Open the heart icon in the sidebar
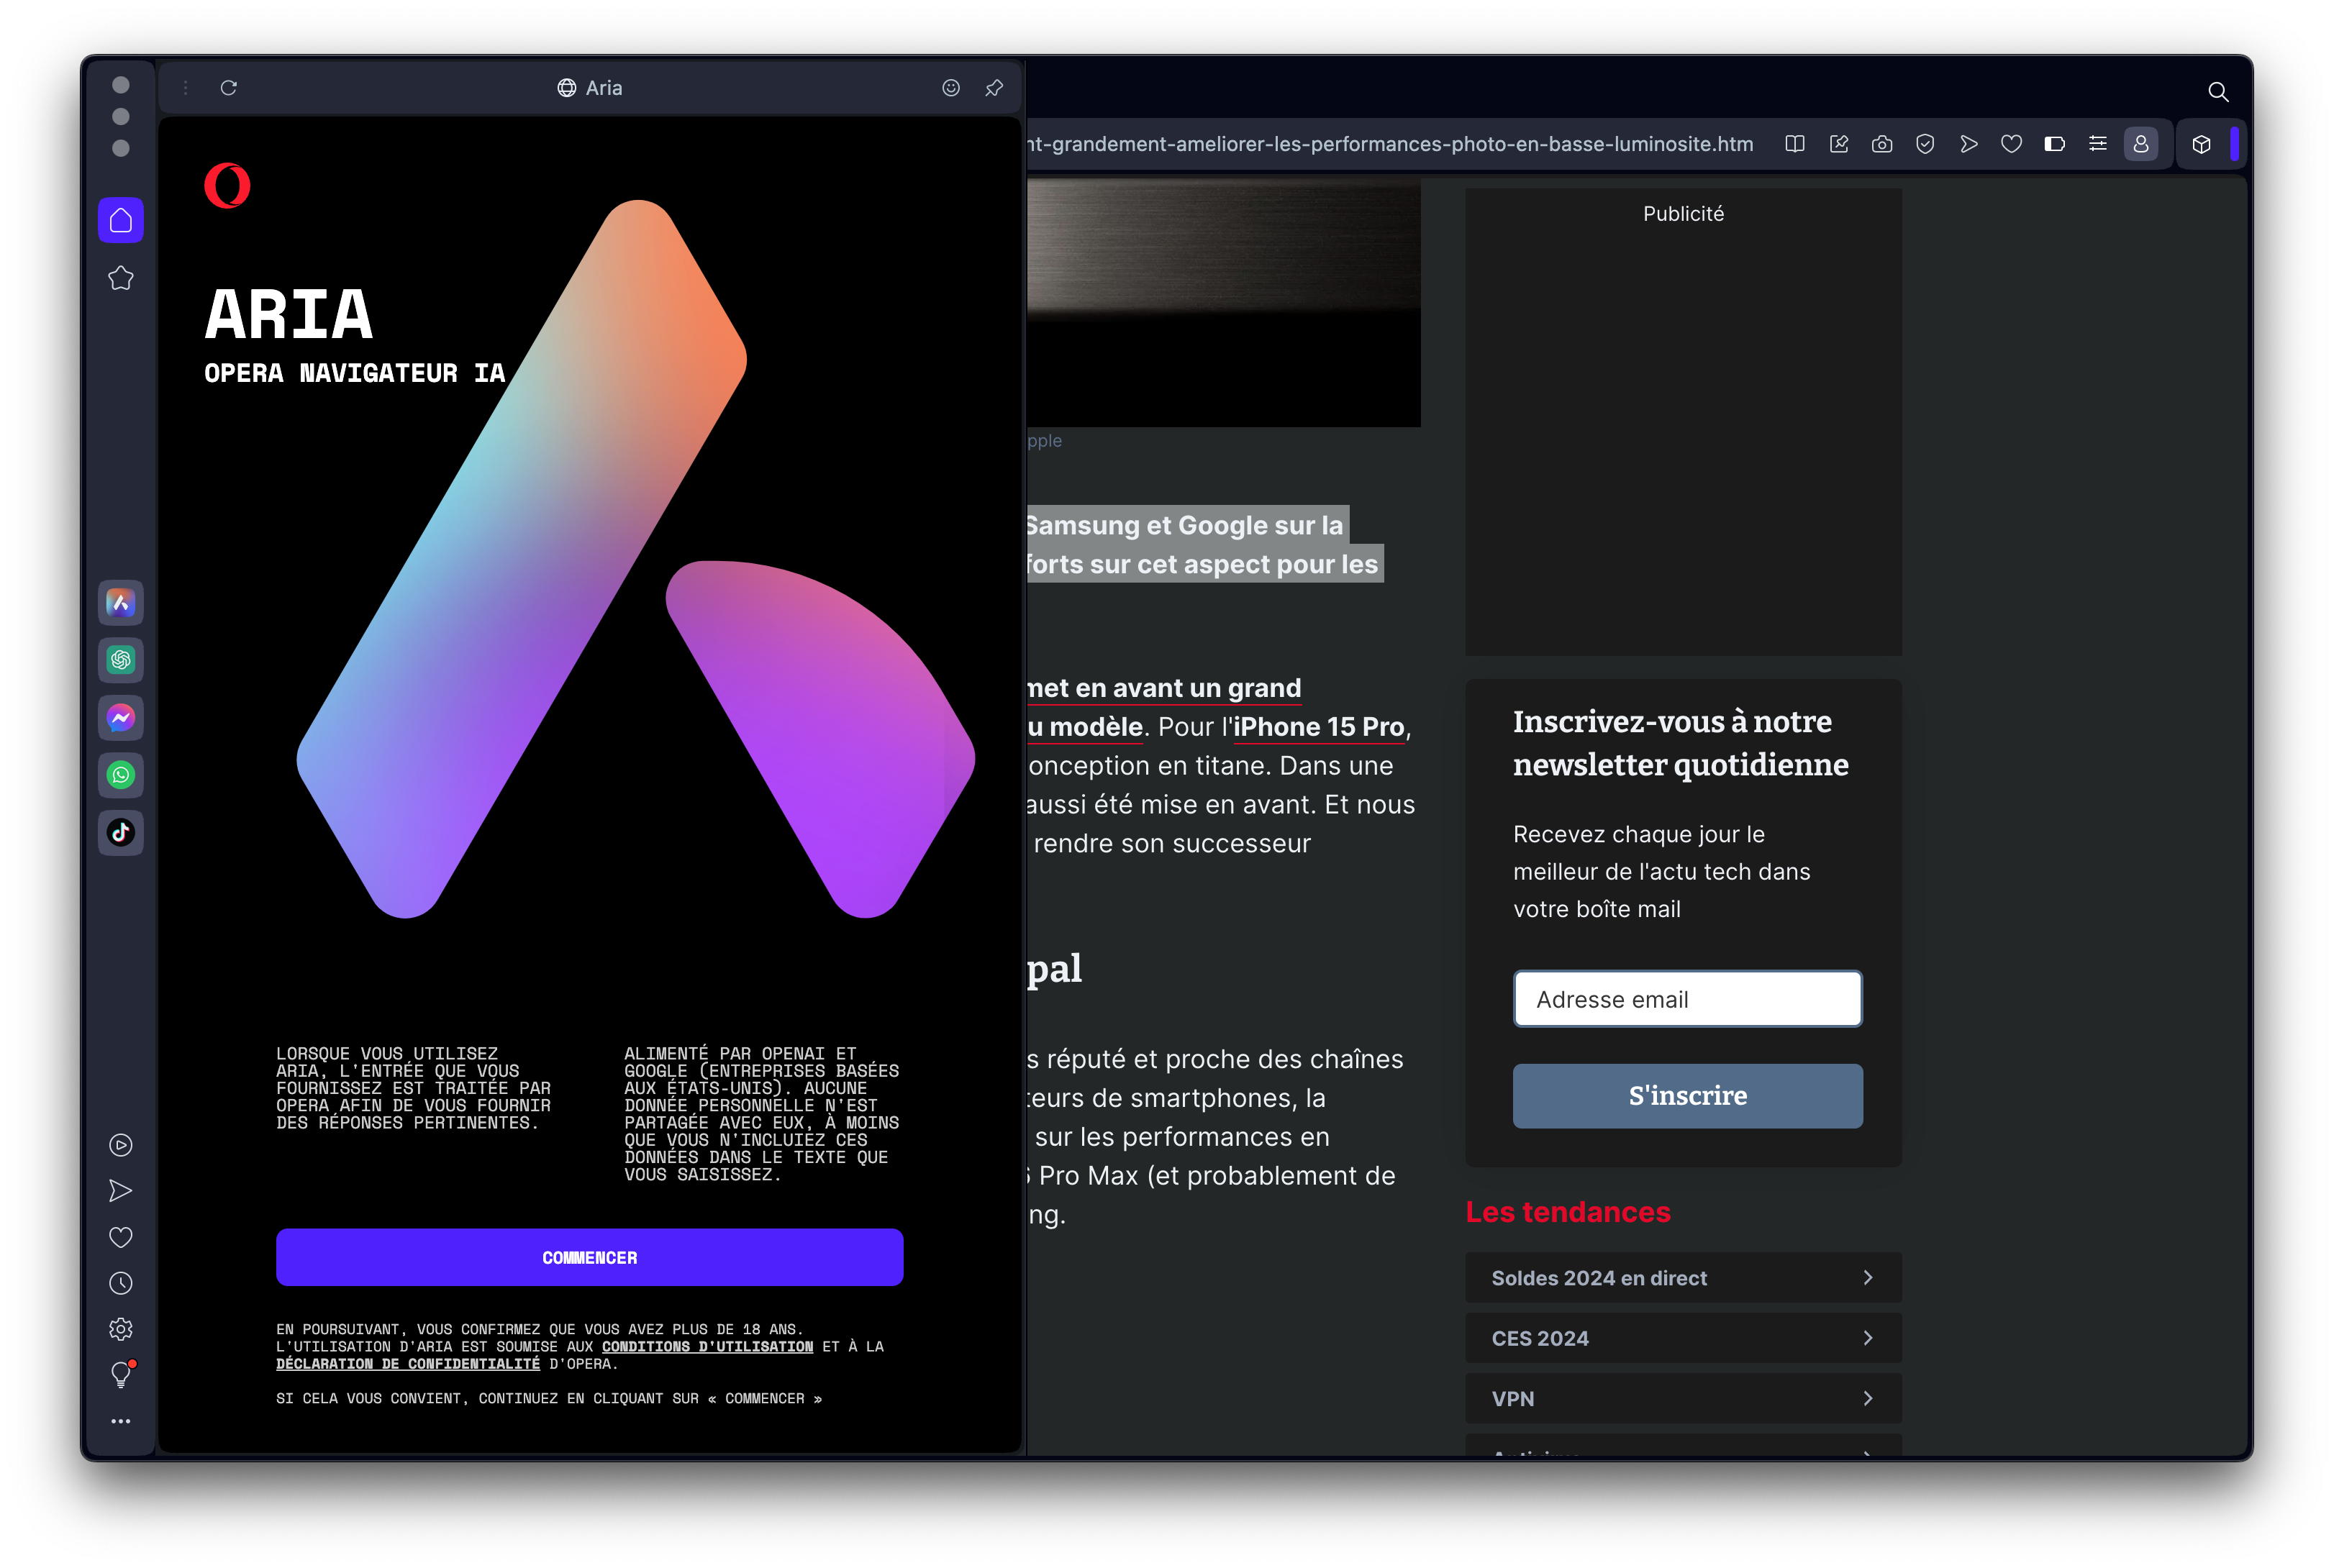2334x1568 pixels. click(x=121, y=1237)
